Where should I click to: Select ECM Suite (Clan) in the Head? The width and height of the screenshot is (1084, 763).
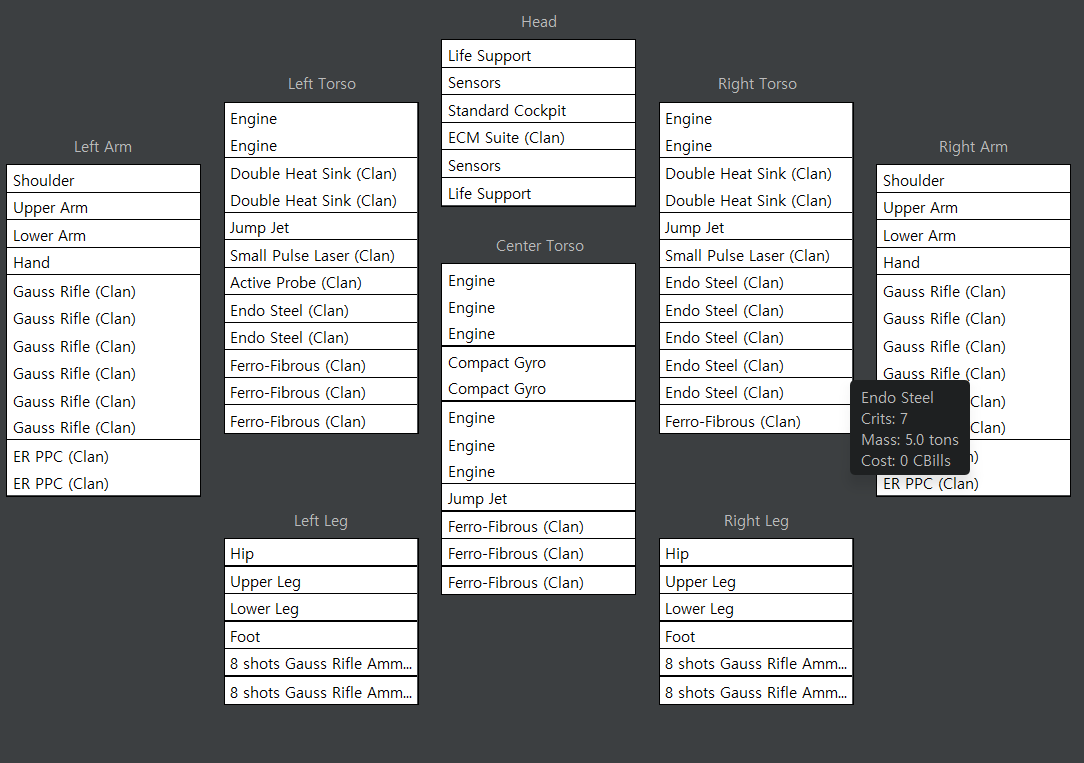538,137
